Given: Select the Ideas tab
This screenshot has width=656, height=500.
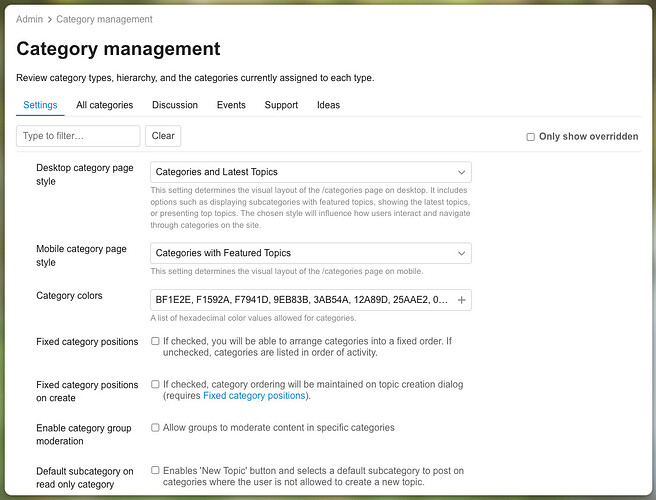Looking at the screenshot, I should 328,105.
